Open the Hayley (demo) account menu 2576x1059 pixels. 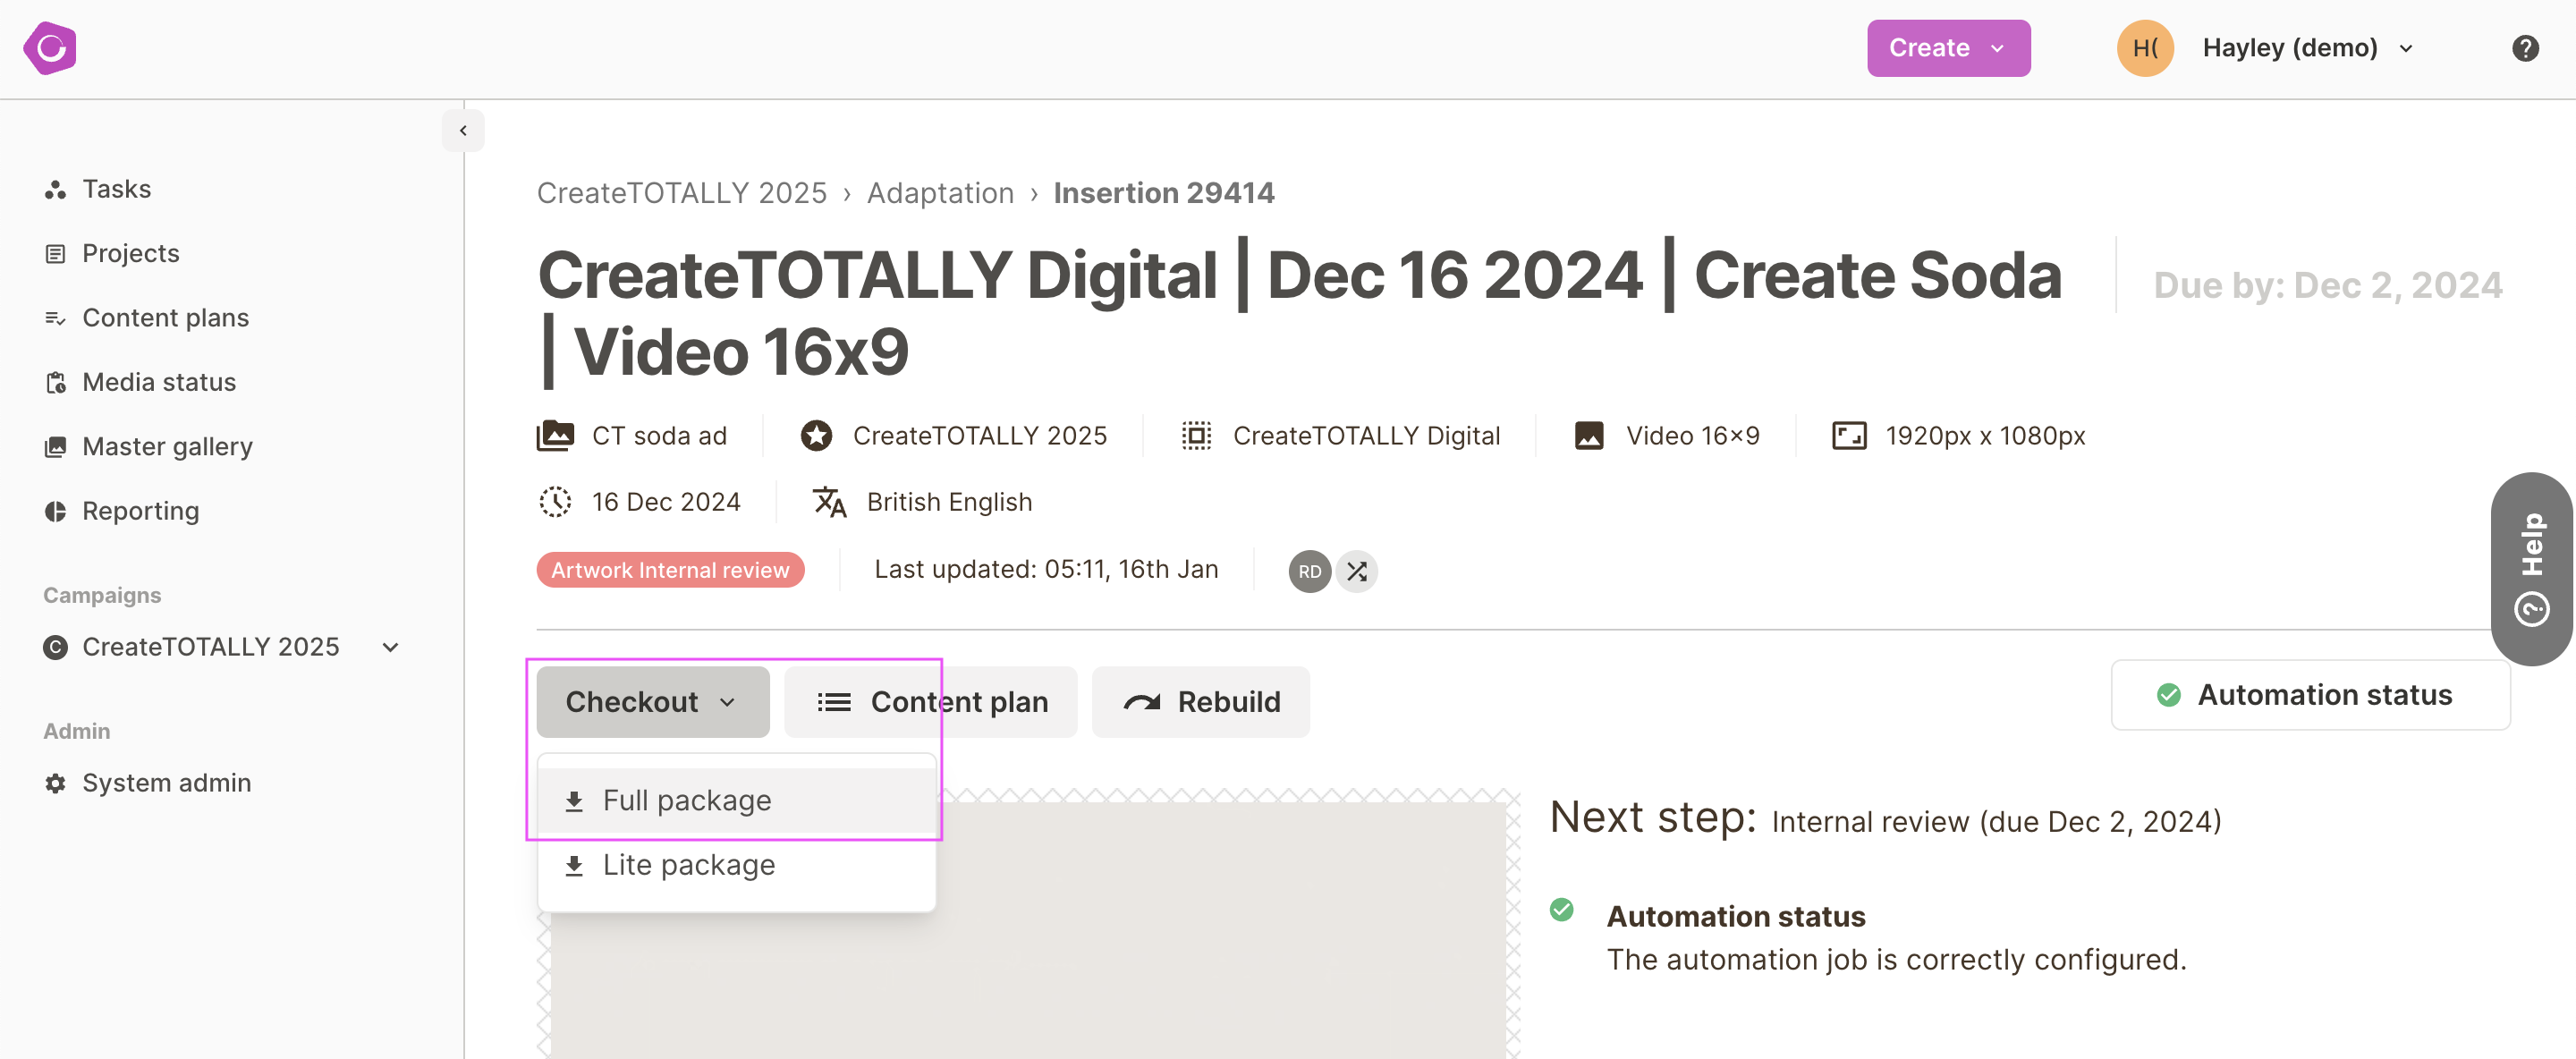(x=2307, y=48)
